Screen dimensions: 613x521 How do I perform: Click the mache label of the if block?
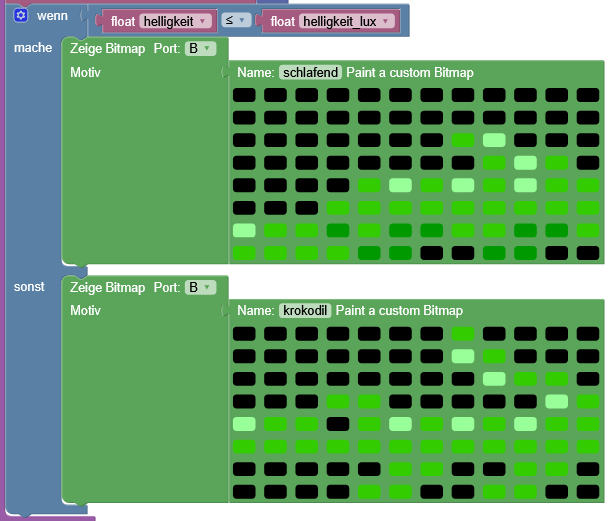[32, 48]
